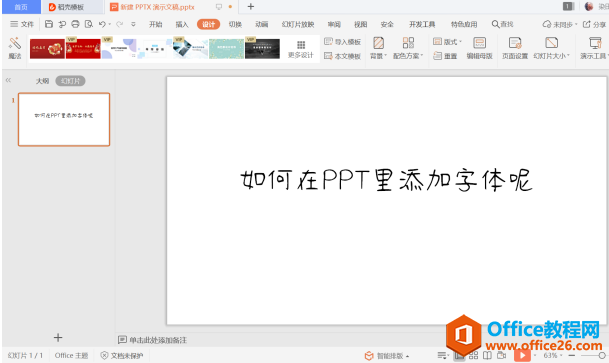Click 导入模板 import template
609x363 pixels.
pos(343,42)
